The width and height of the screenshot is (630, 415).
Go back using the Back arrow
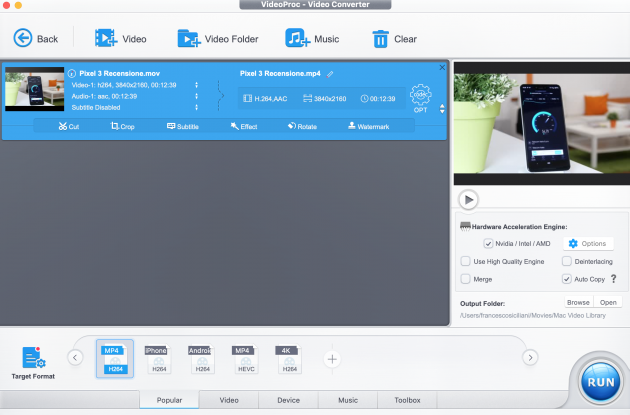pyautogui.click(x=23, y=38)
